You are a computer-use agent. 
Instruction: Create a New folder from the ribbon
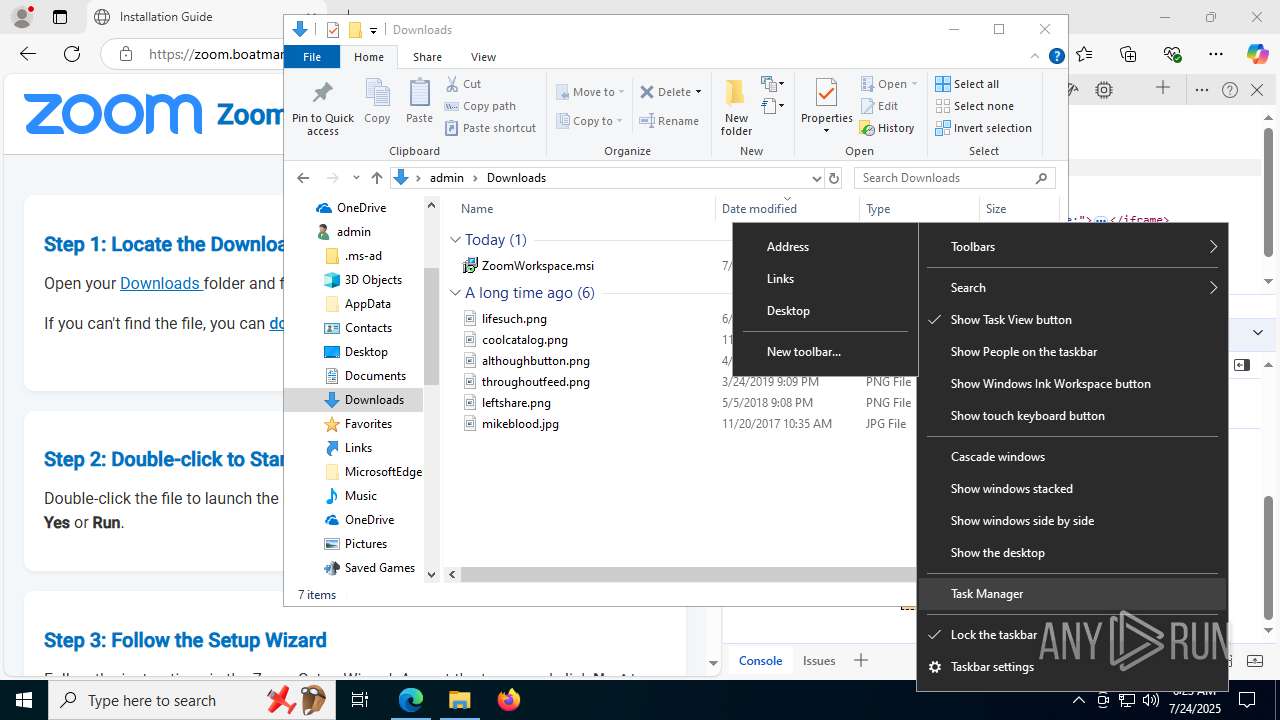[x=736, y=108]
